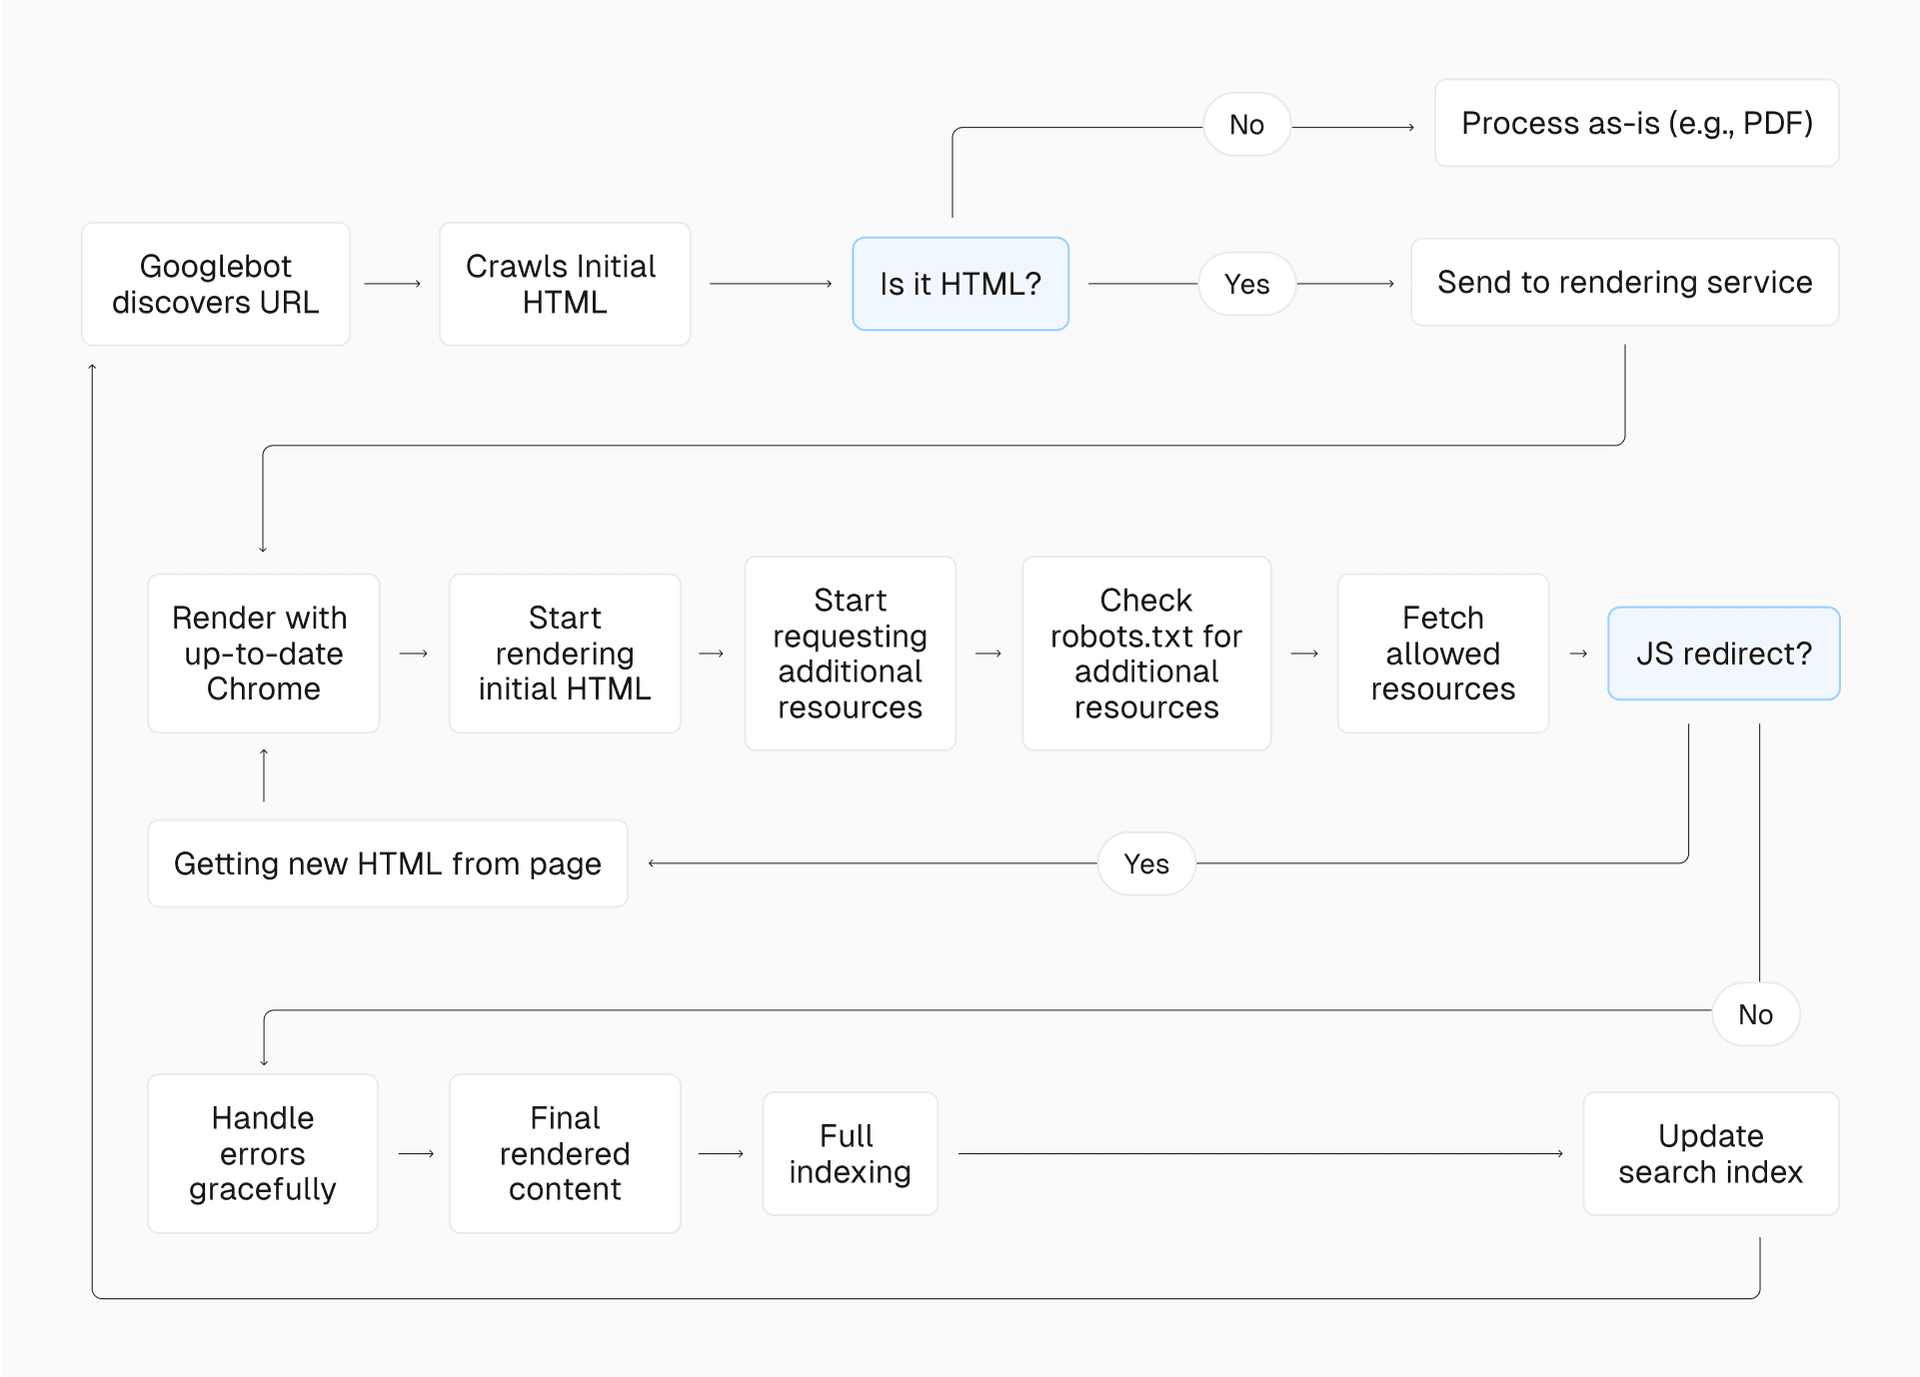Click the 'Yes' label after 'Is it HTML?'
The height and width of the screenshot is (1377, 1920).
click(1246, 284)
